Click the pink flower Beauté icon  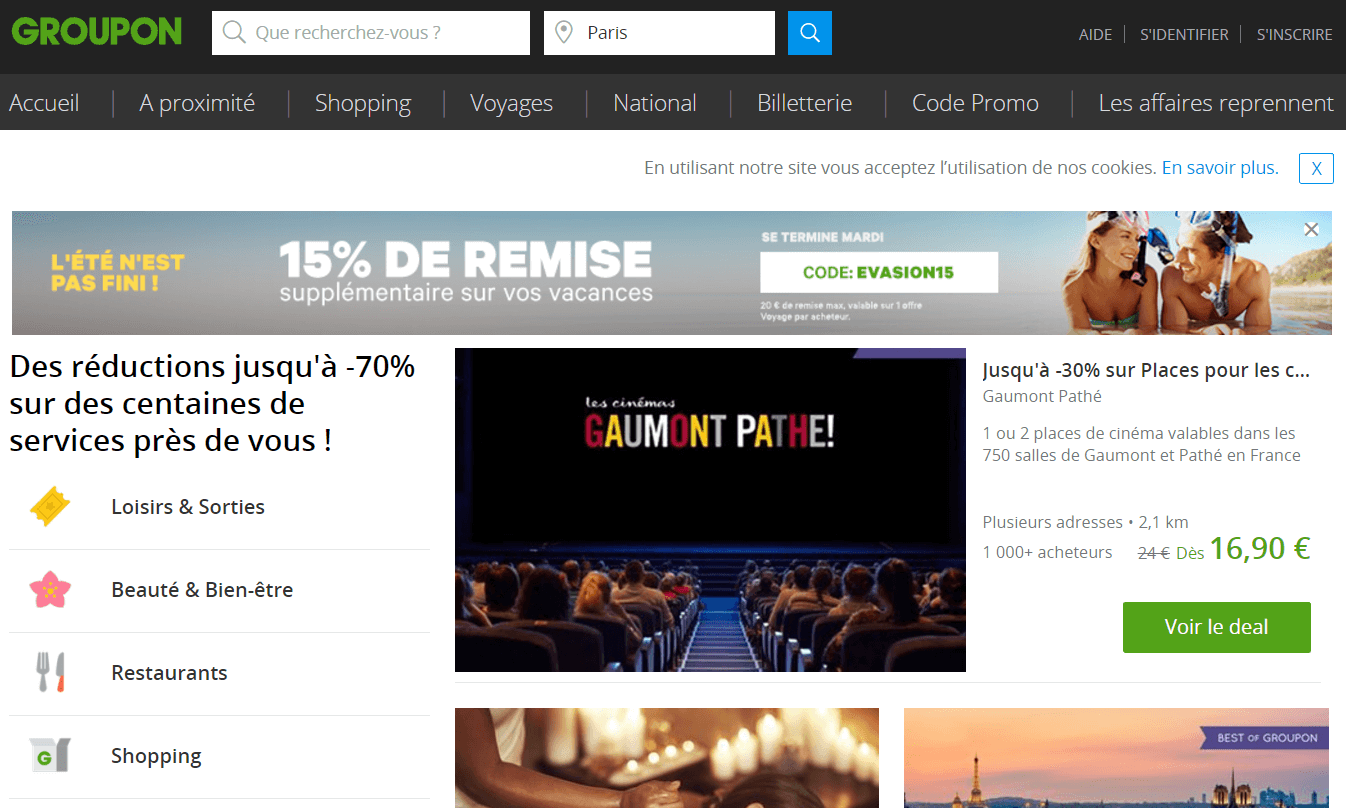pos(50,590)
